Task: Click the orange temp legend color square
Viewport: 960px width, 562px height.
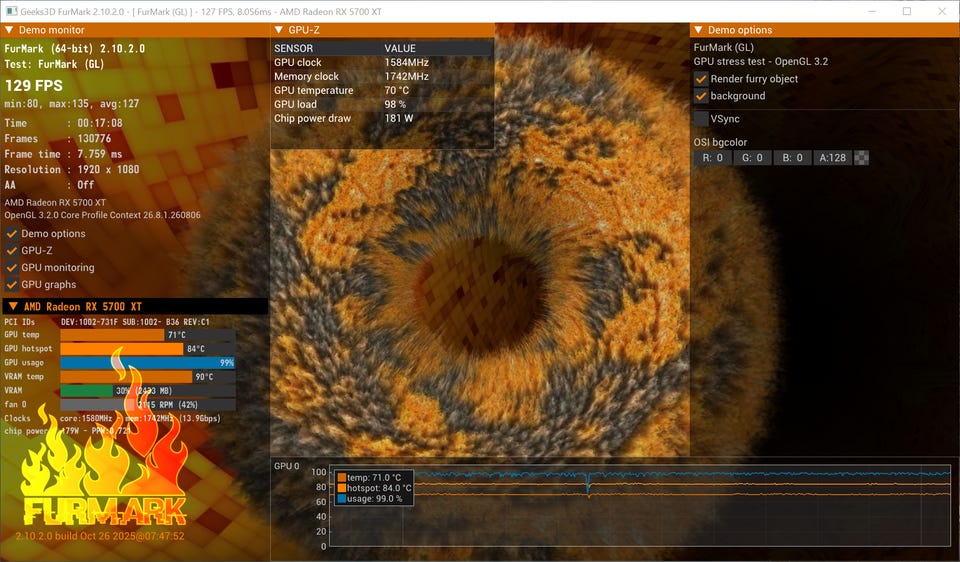Action: (342, 478)
